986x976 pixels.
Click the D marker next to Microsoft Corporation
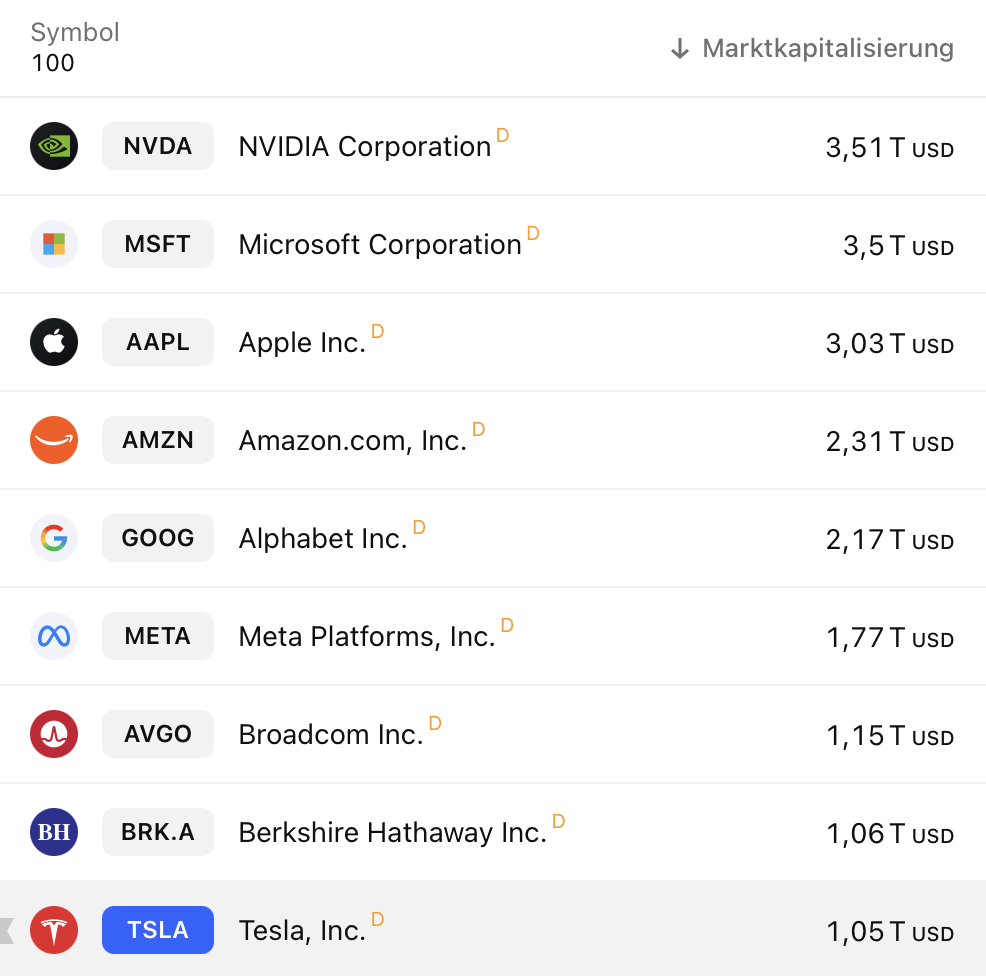pyautogui.click(x=533, y=233)
